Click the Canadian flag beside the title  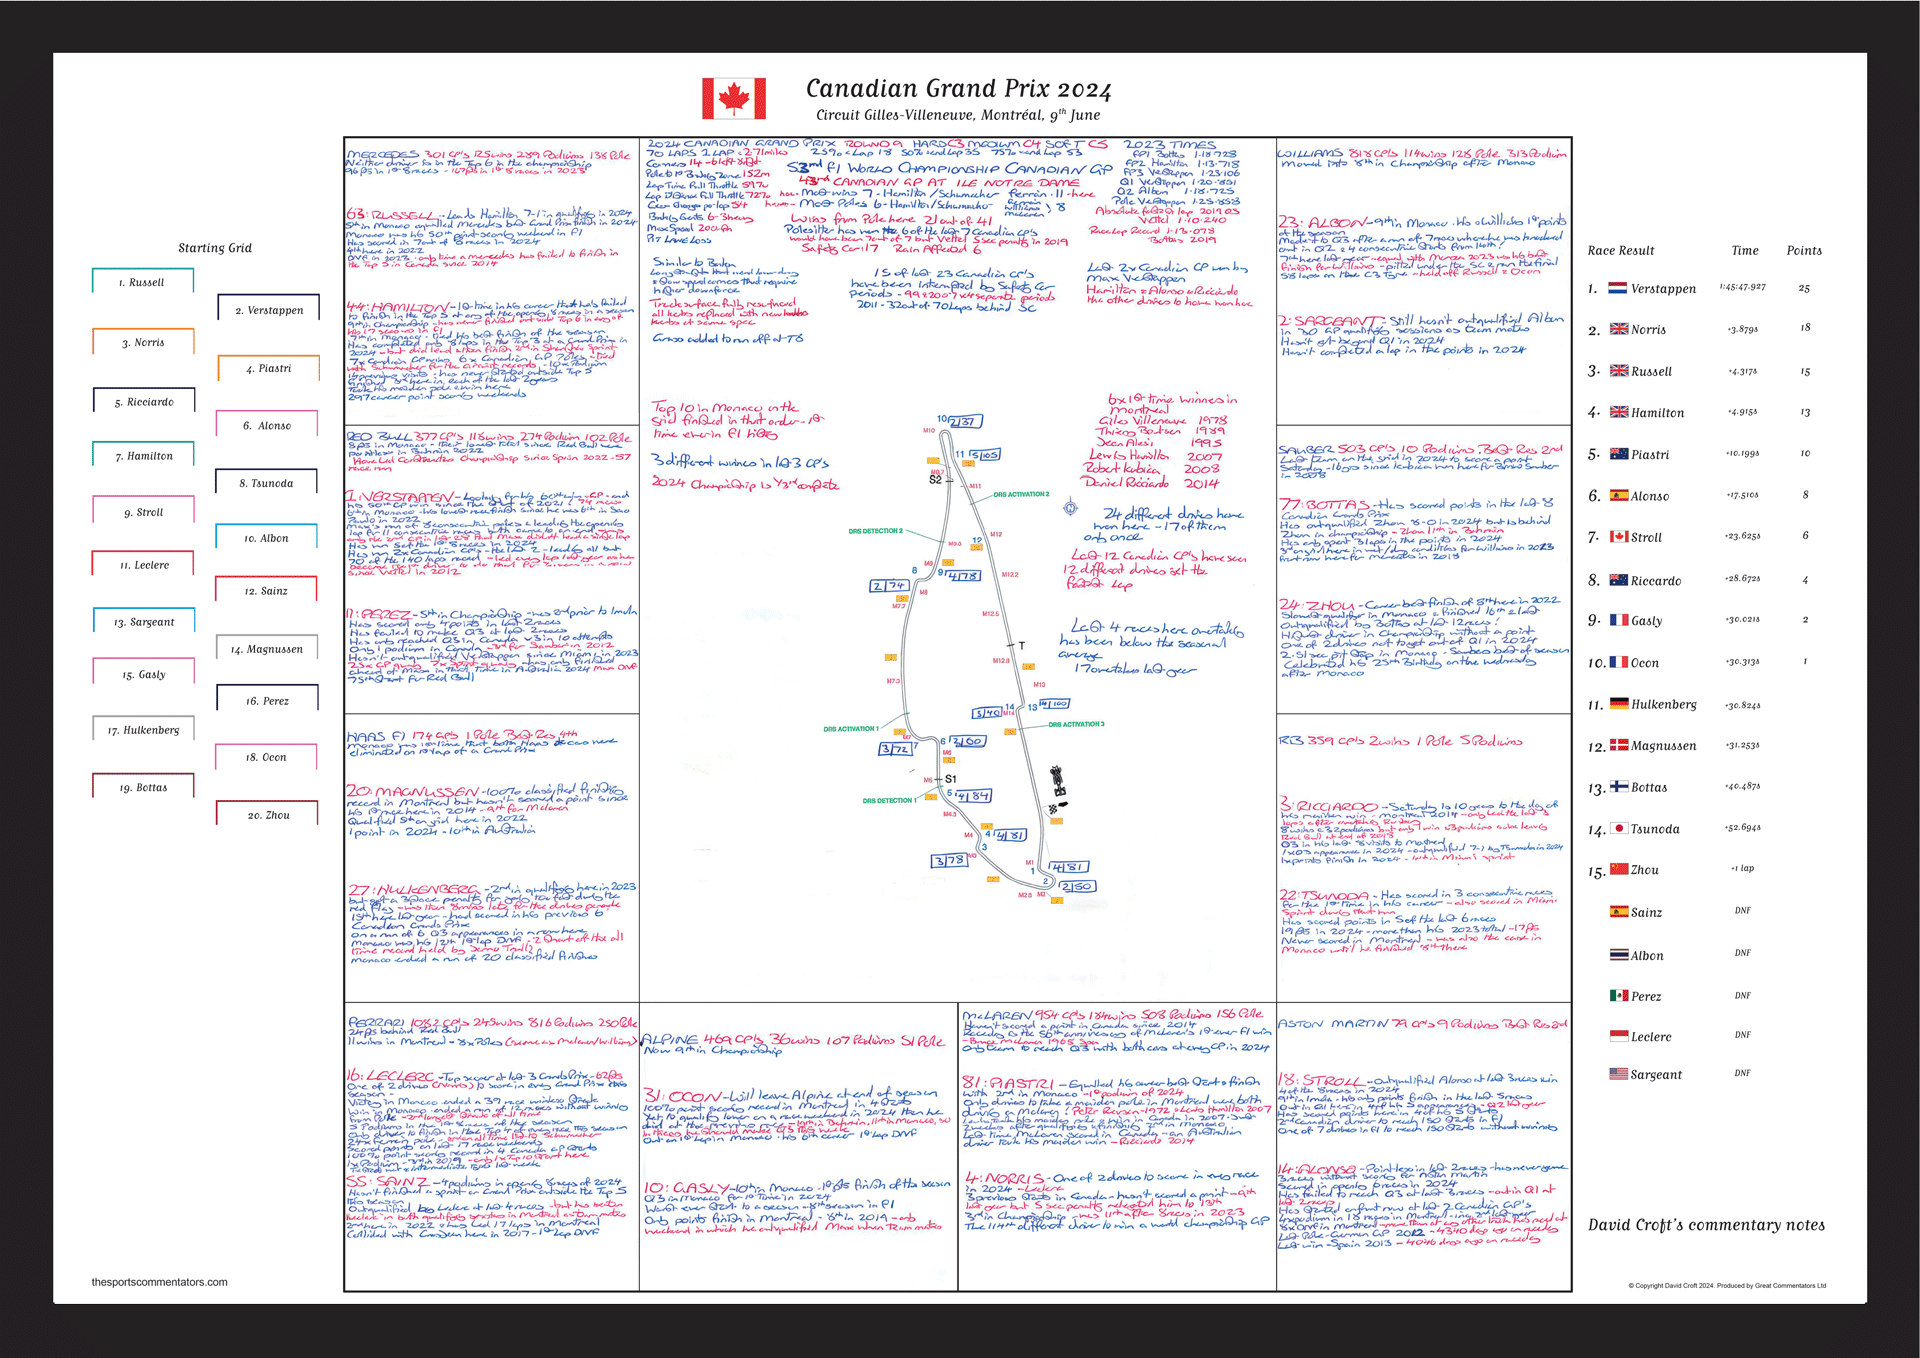pos(733,99)
